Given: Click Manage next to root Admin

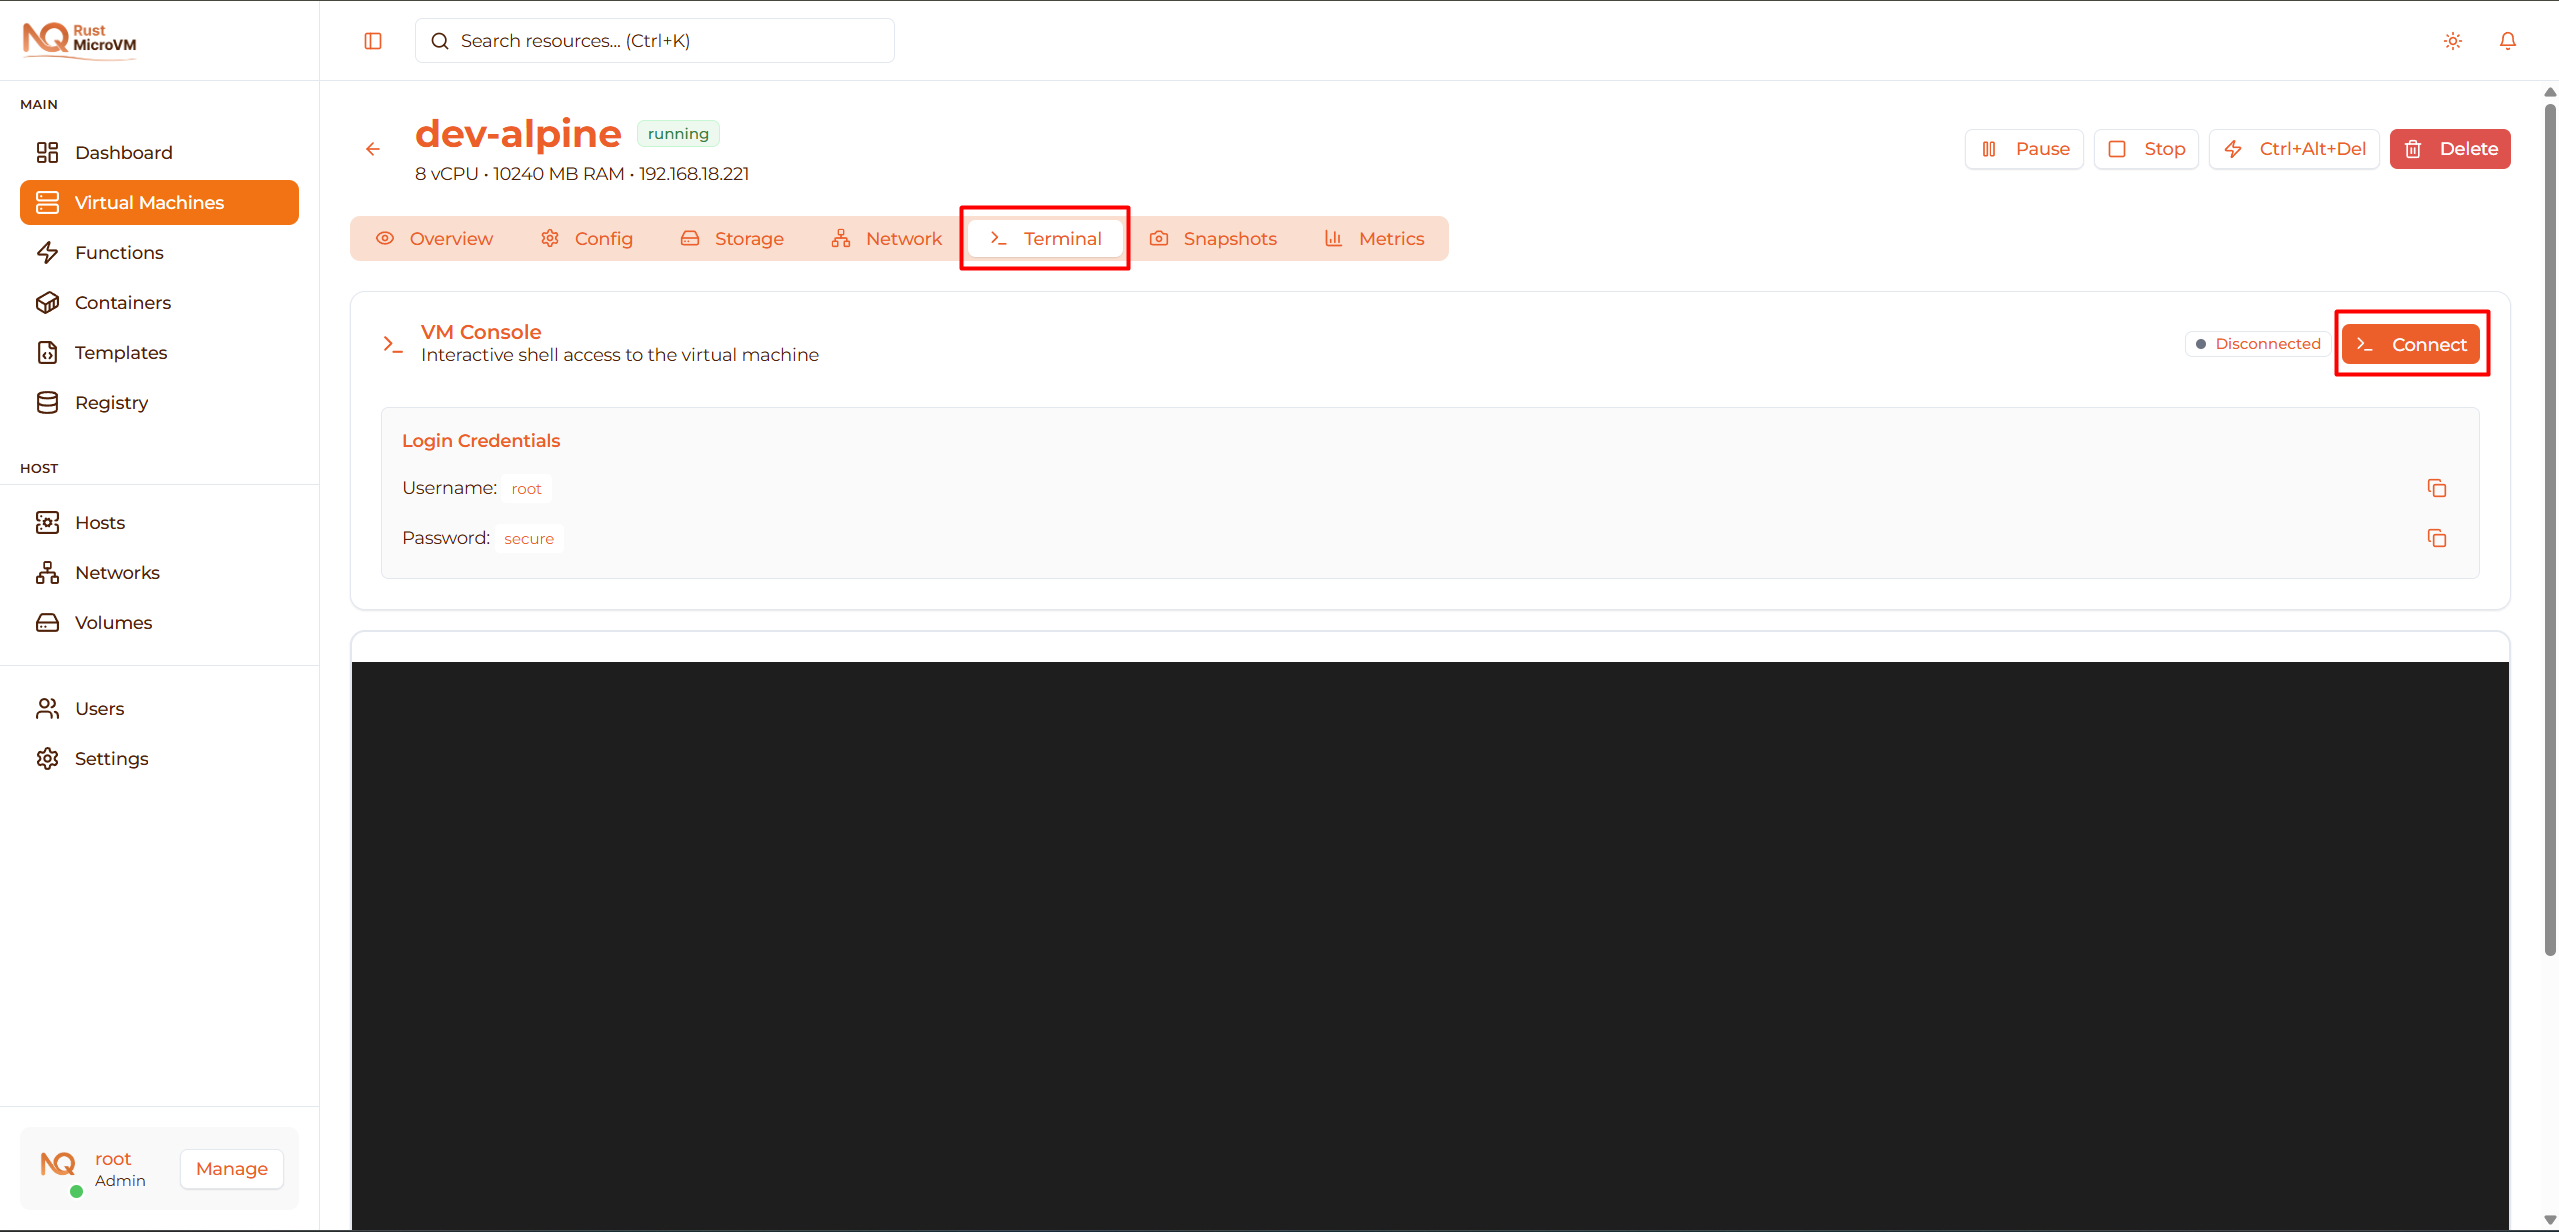Looking at the screenshot, I should (x=231, y=1168).
